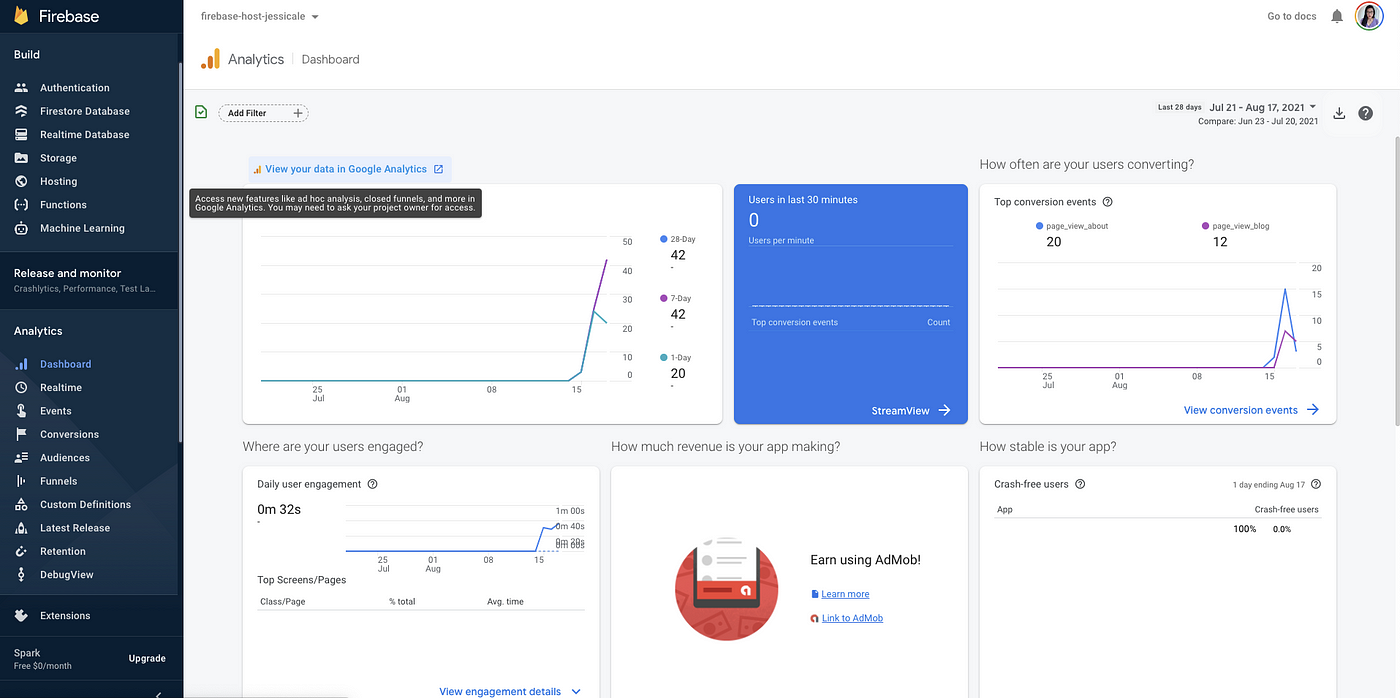1400x698 pixels.
Task: Open the date range dropdown Jul 21 - Aug 17
Action: click(x=1262, y=107)
